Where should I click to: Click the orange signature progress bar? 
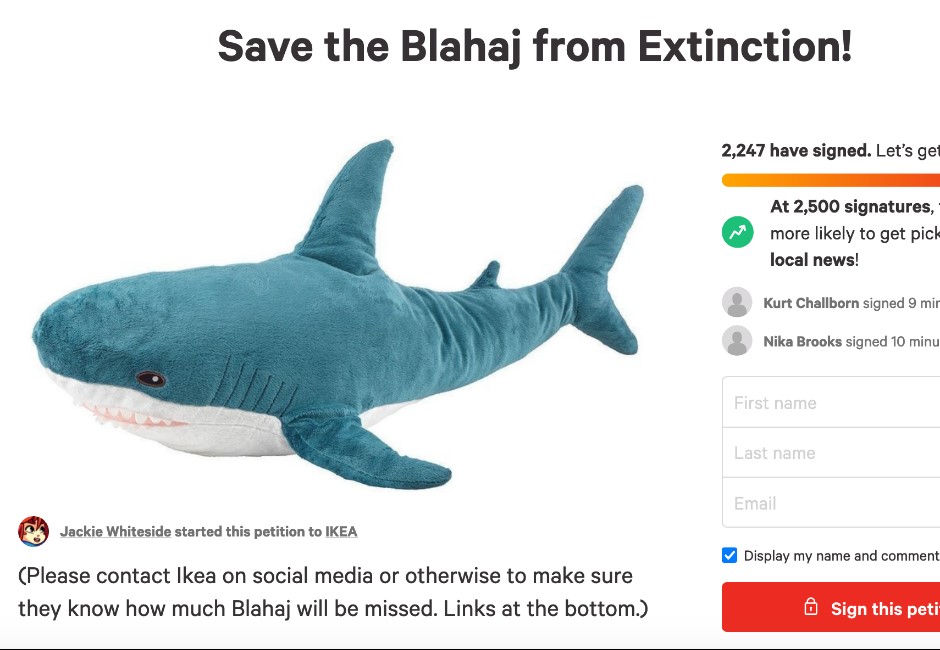click(x=830, y=181)
